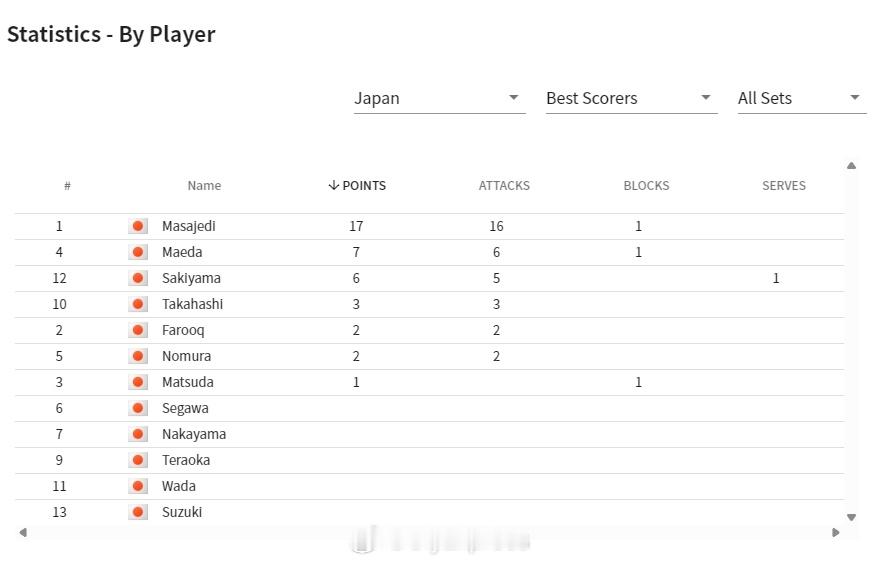Sort the table by BLOCKS column
This screenshot has width=882, height=562.
point(646,185)
